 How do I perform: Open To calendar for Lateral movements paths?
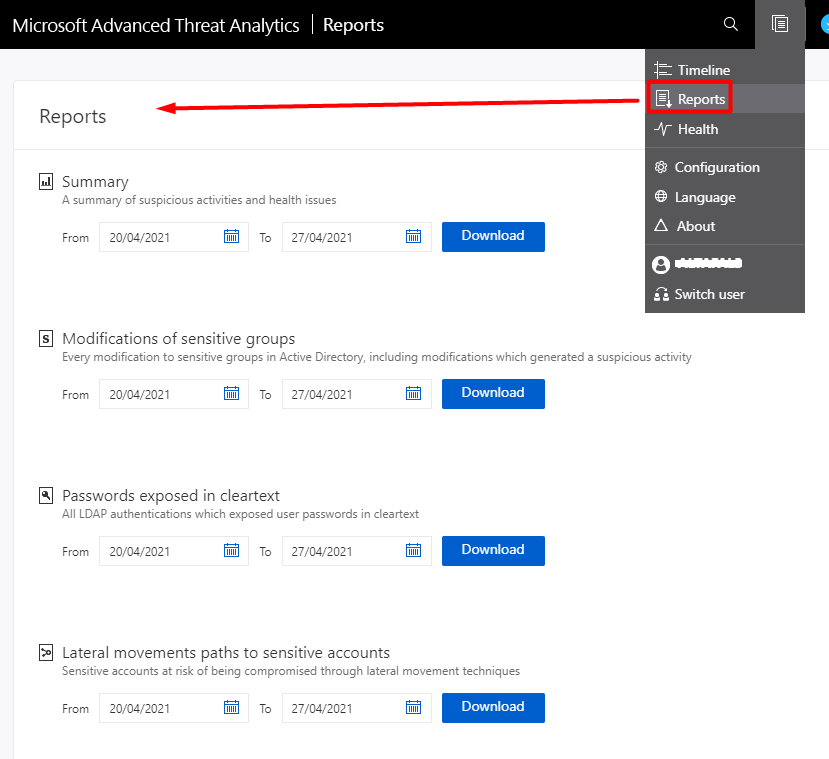(x=413, y=707)
